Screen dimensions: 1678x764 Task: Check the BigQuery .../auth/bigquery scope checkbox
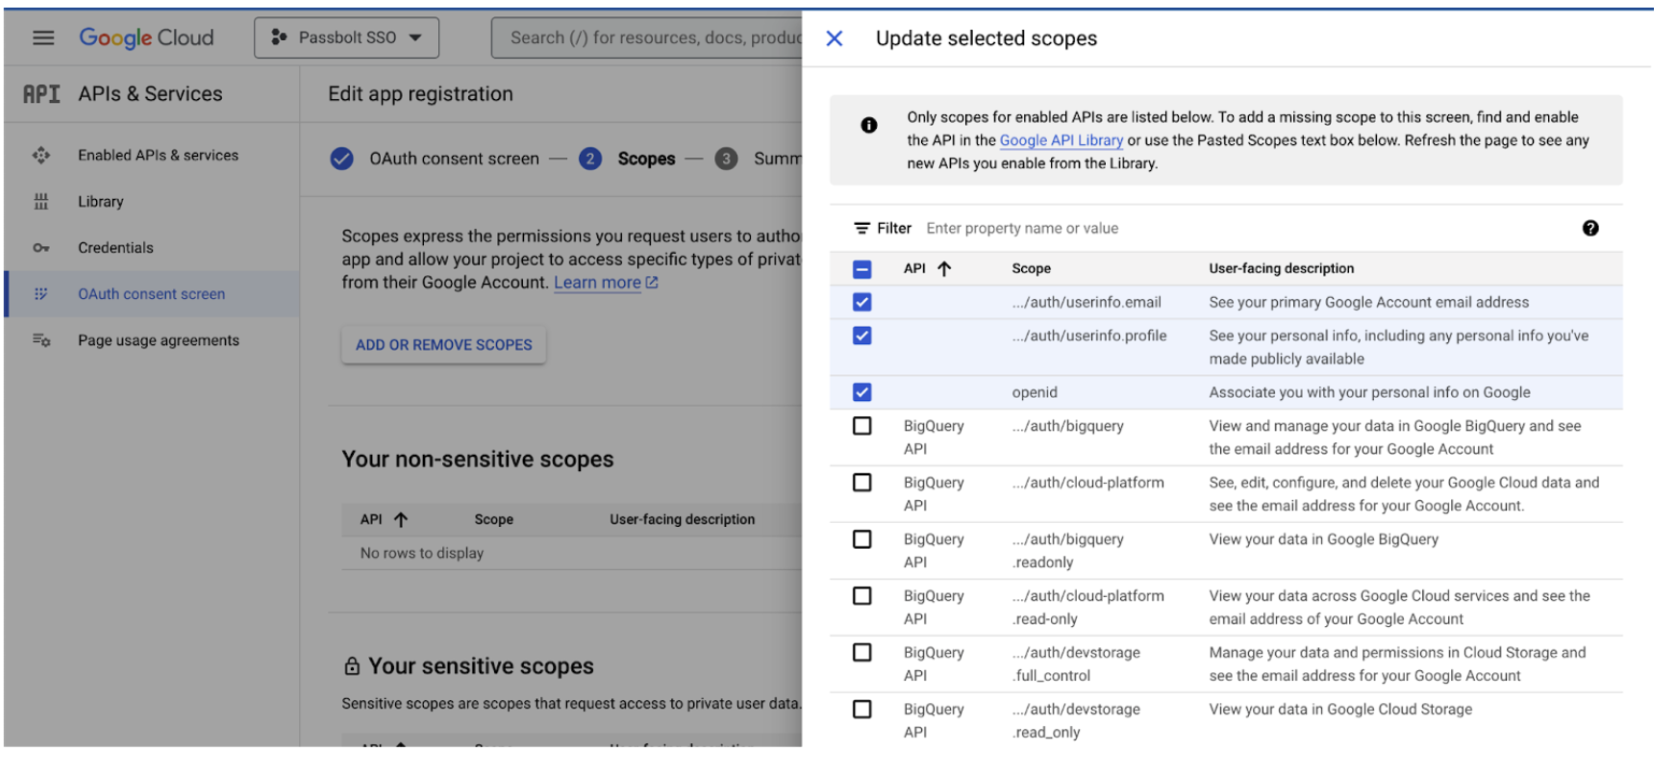click(x=862, y=426)
